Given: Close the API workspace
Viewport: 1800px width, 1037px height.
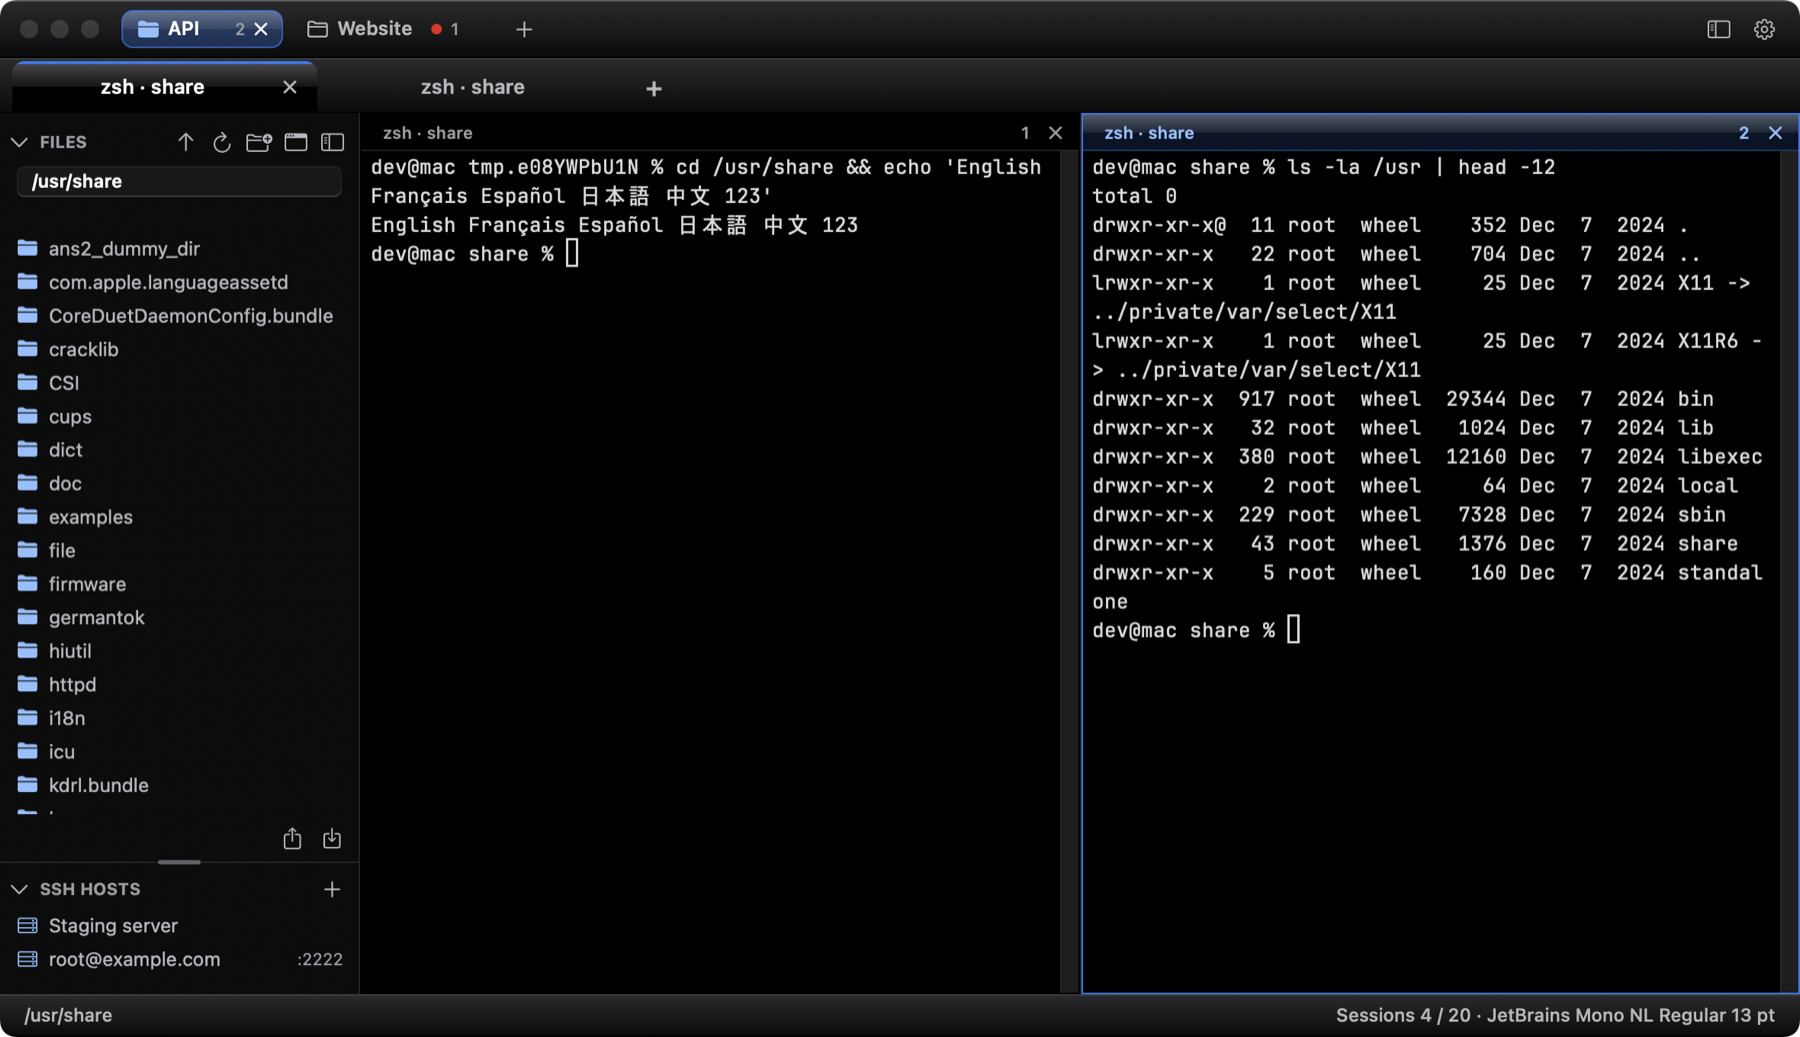Looking at the screenshot, I should click(x=261, y=29).
